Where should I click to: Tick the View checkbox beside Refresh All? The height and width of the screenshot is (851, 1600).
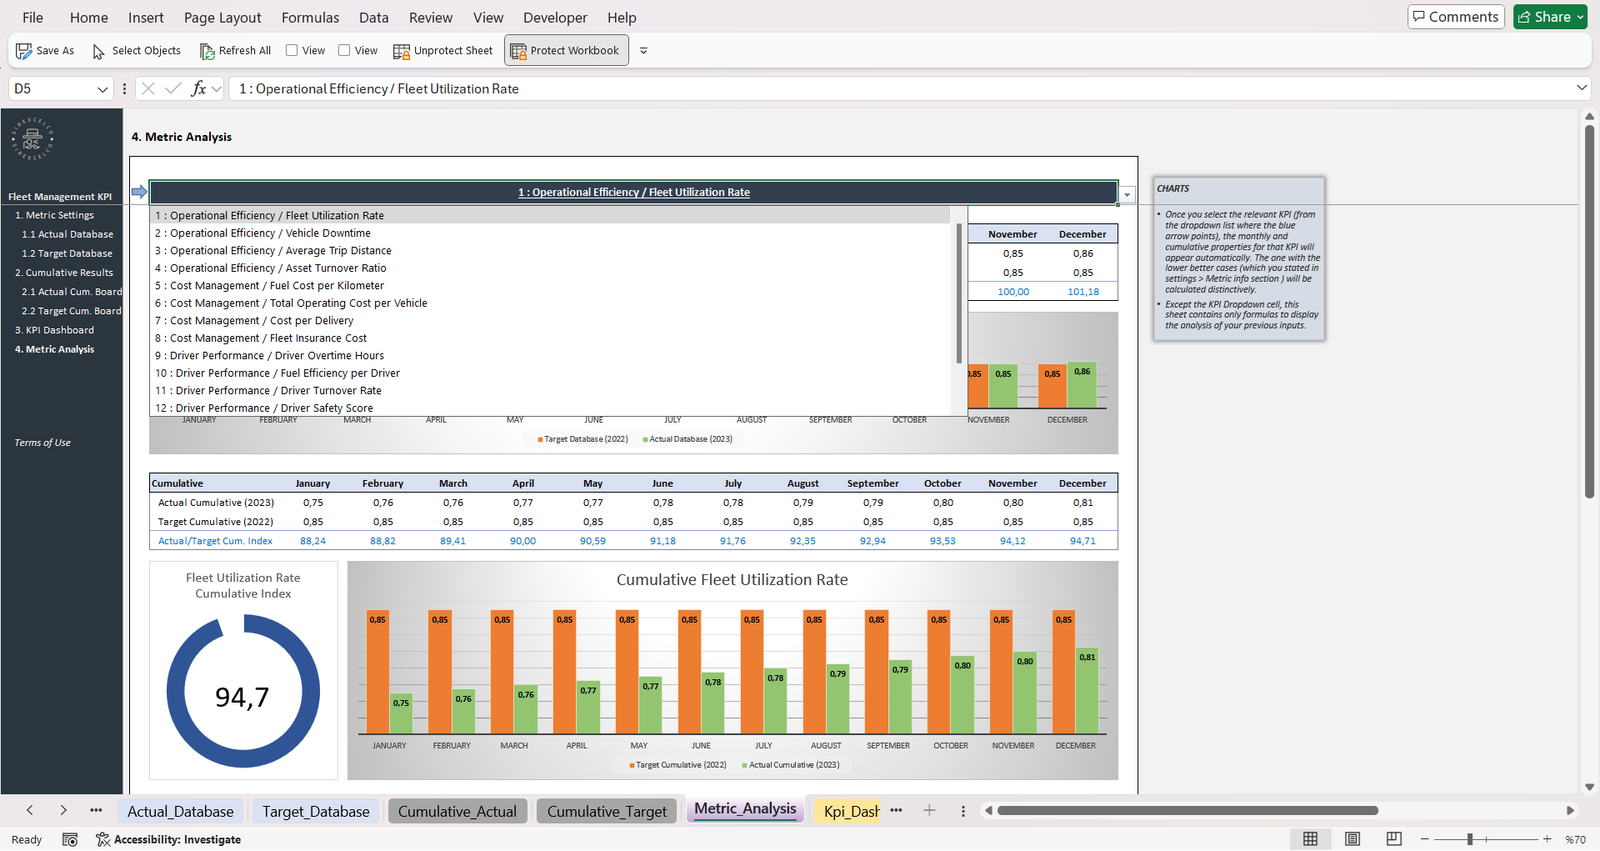point(292,50)
